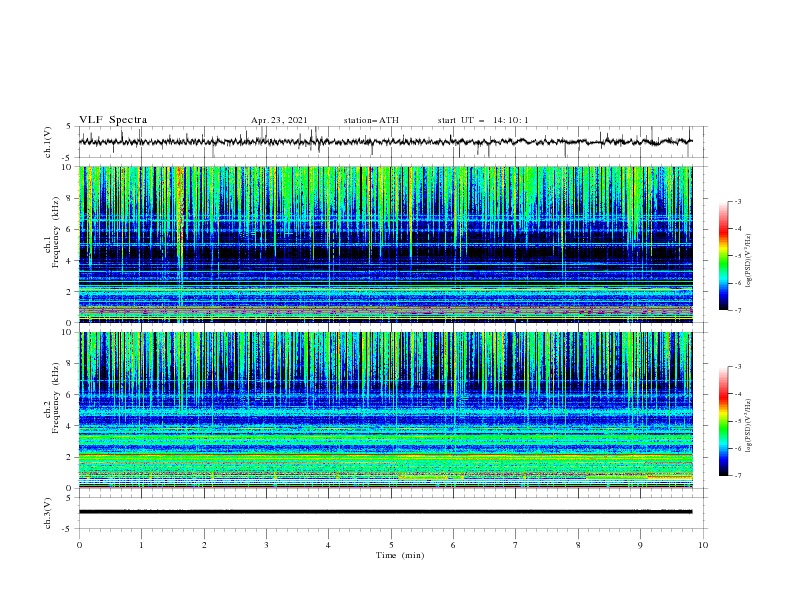The height and width of the screenshot is (612, 792).
Task: Click the ch.1 spectrogram color scale bar
Action: click(x=723, y=256)
